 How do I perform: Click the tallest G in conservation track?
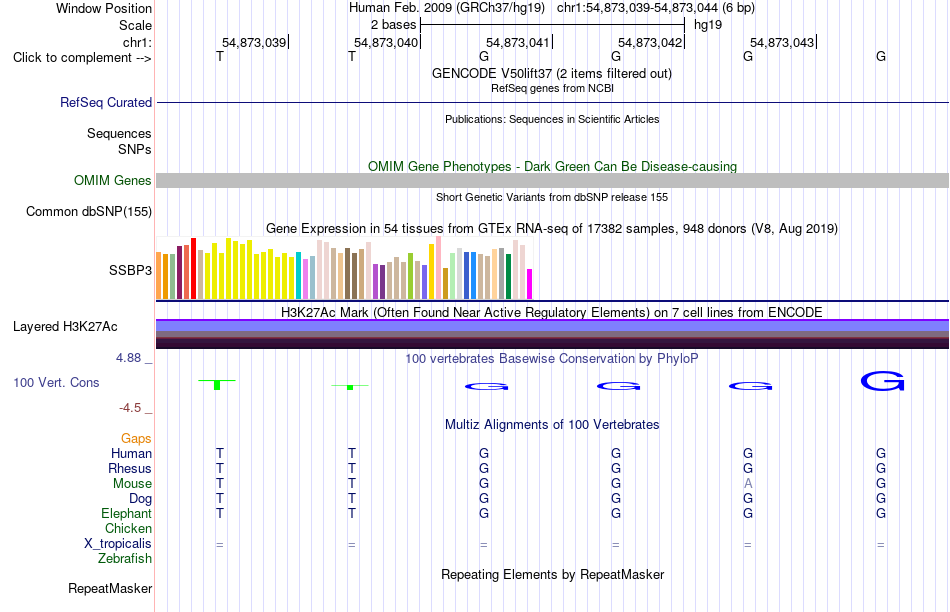(x=882, y=381)
